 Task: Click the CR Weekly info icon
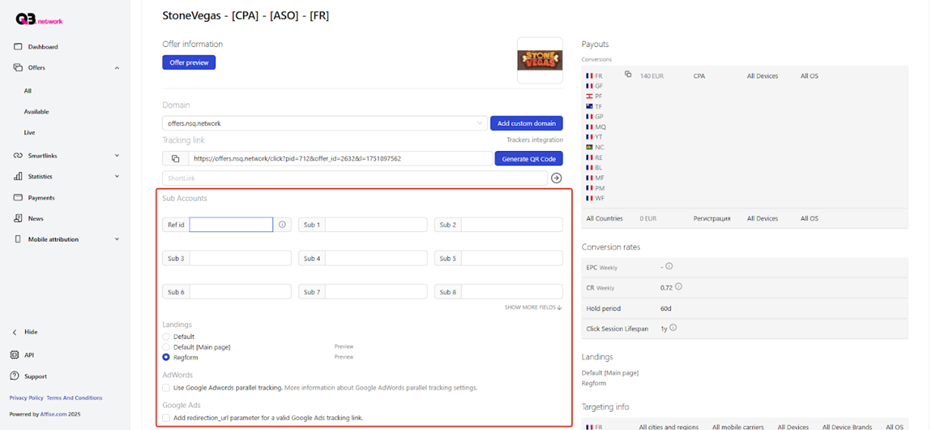point(679,287)
